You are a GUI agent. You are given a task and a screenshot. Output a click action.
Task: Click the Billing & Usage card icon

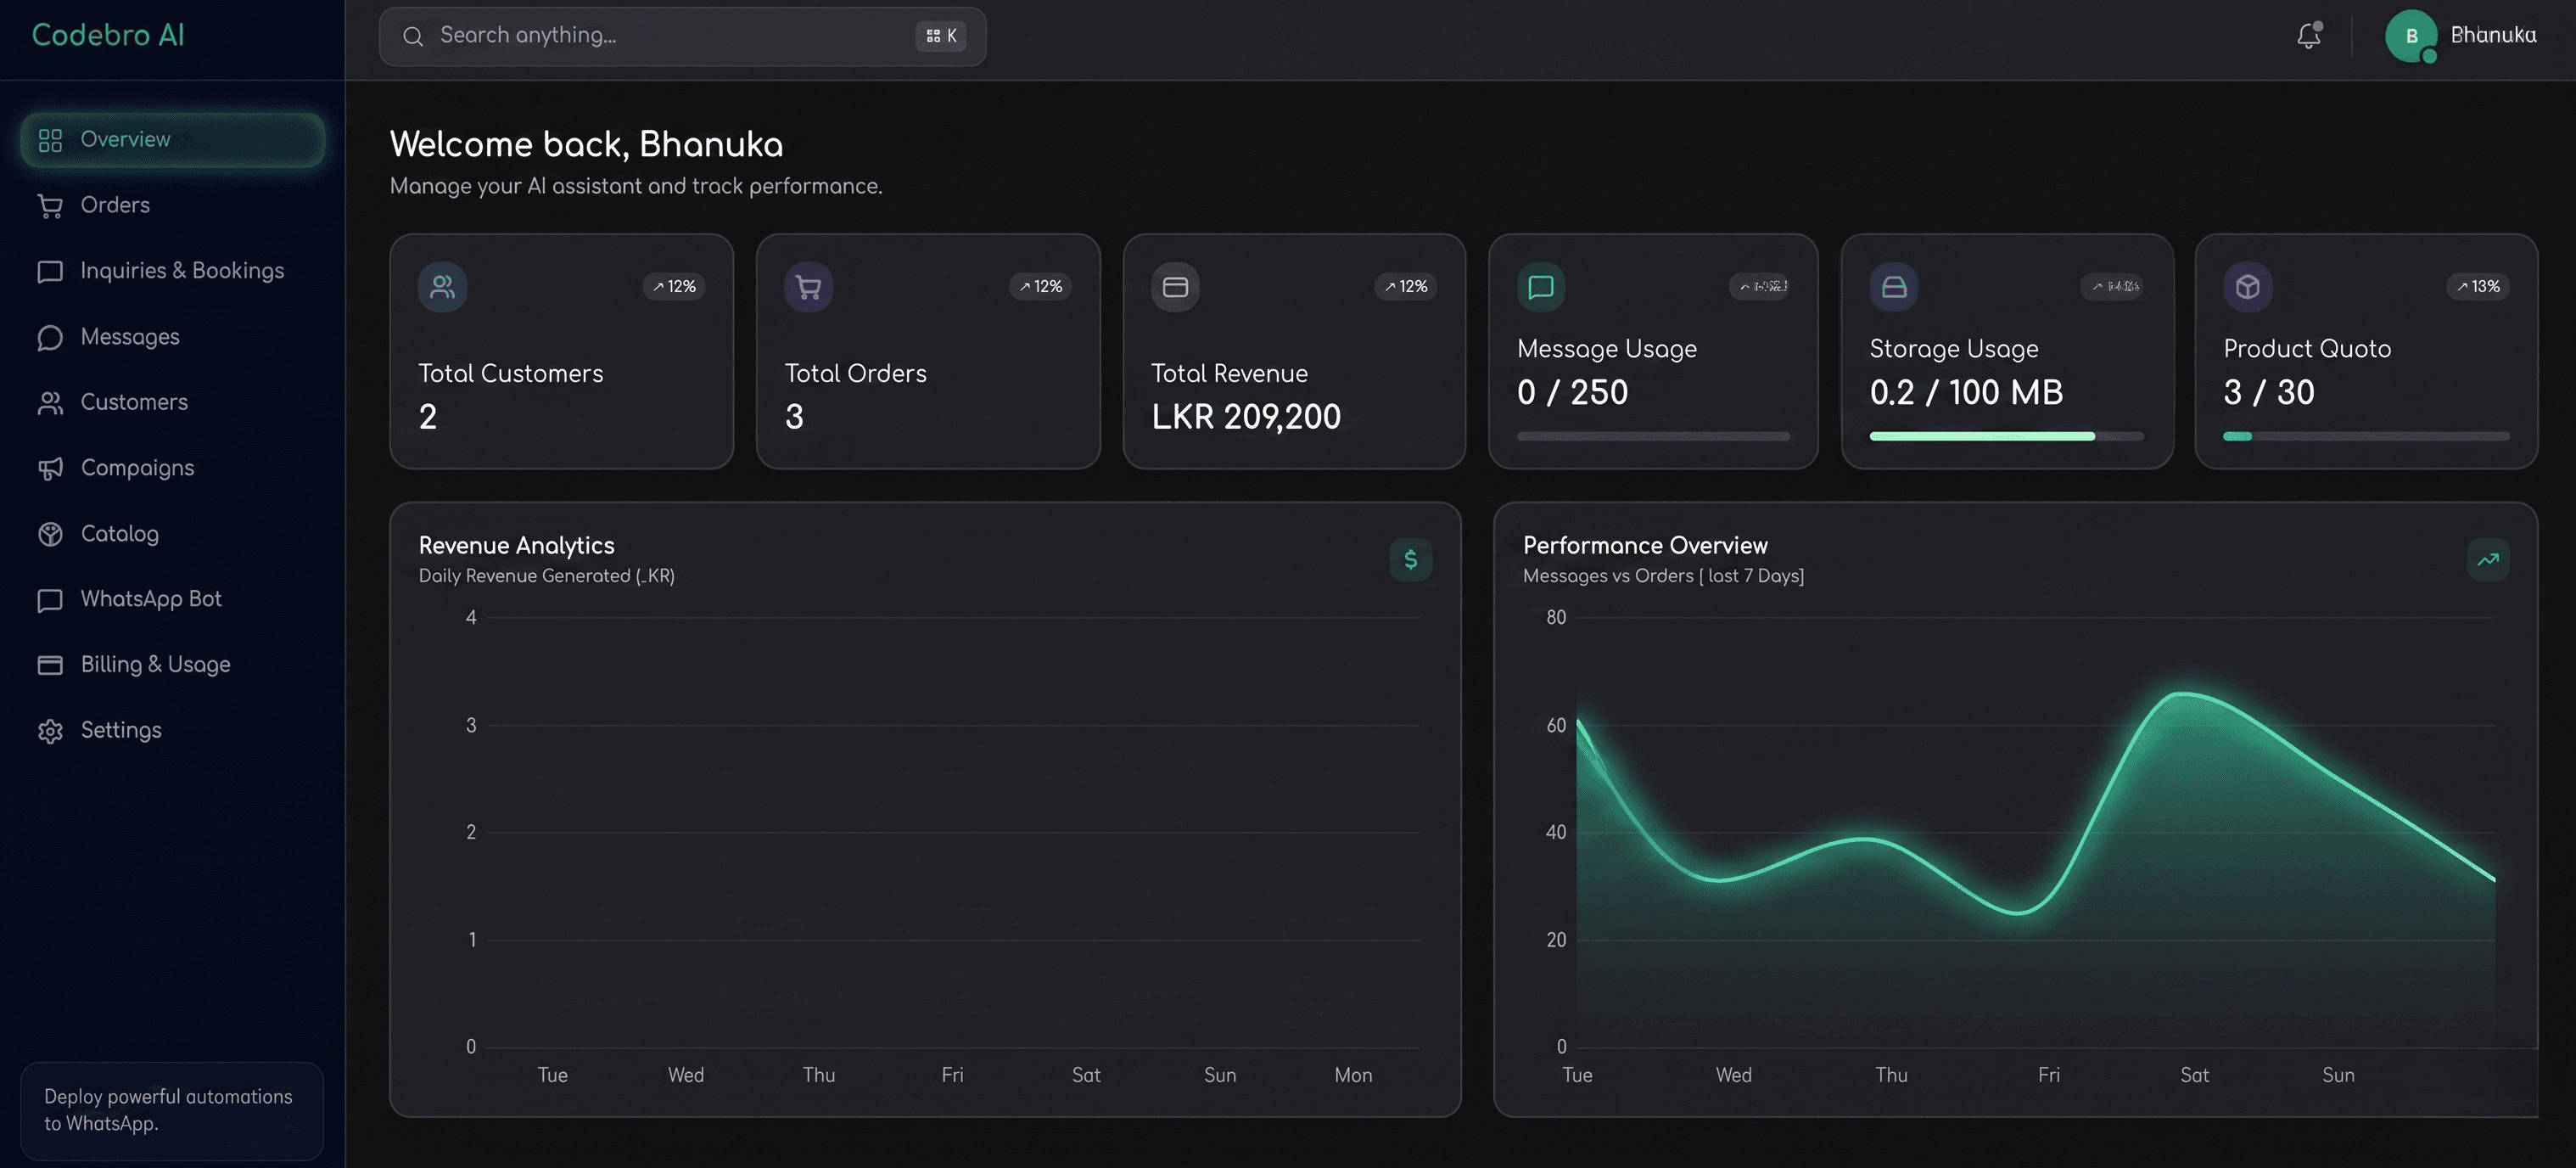50,665
